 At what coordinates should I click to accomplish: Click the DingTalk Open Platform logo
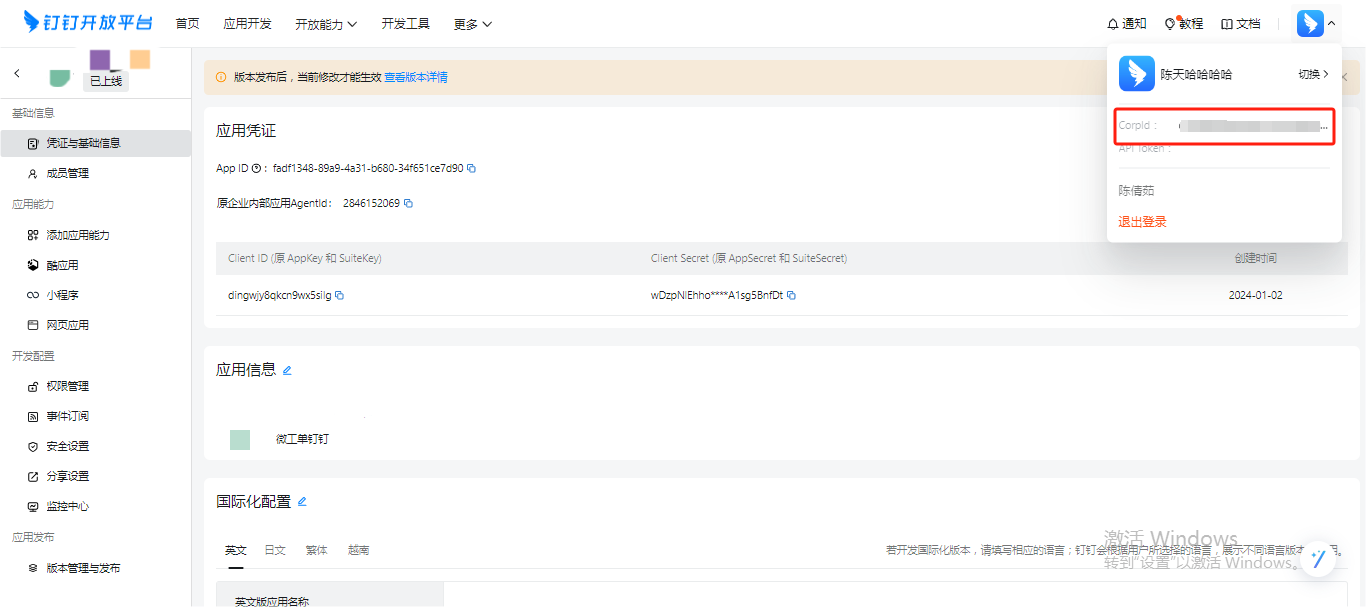(x=88, y=23)
